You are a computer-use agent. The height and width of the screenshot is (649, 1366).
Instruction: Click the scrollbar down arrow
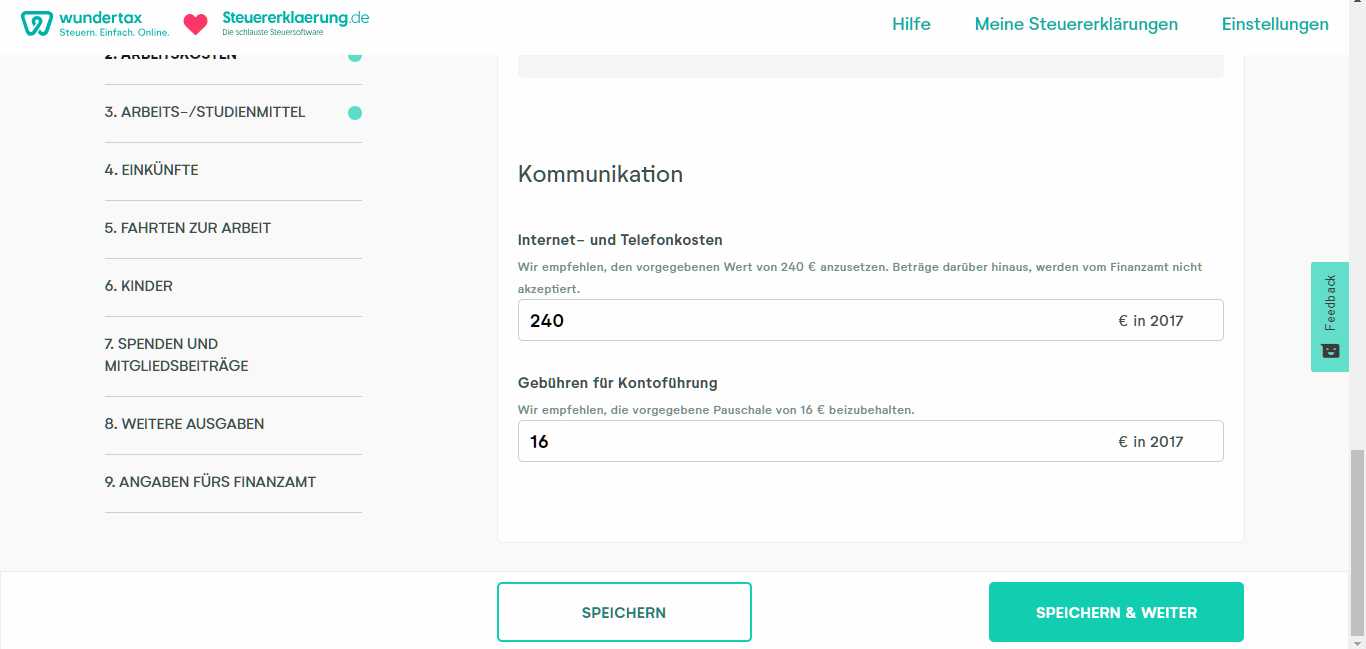tap(1359, 642)
